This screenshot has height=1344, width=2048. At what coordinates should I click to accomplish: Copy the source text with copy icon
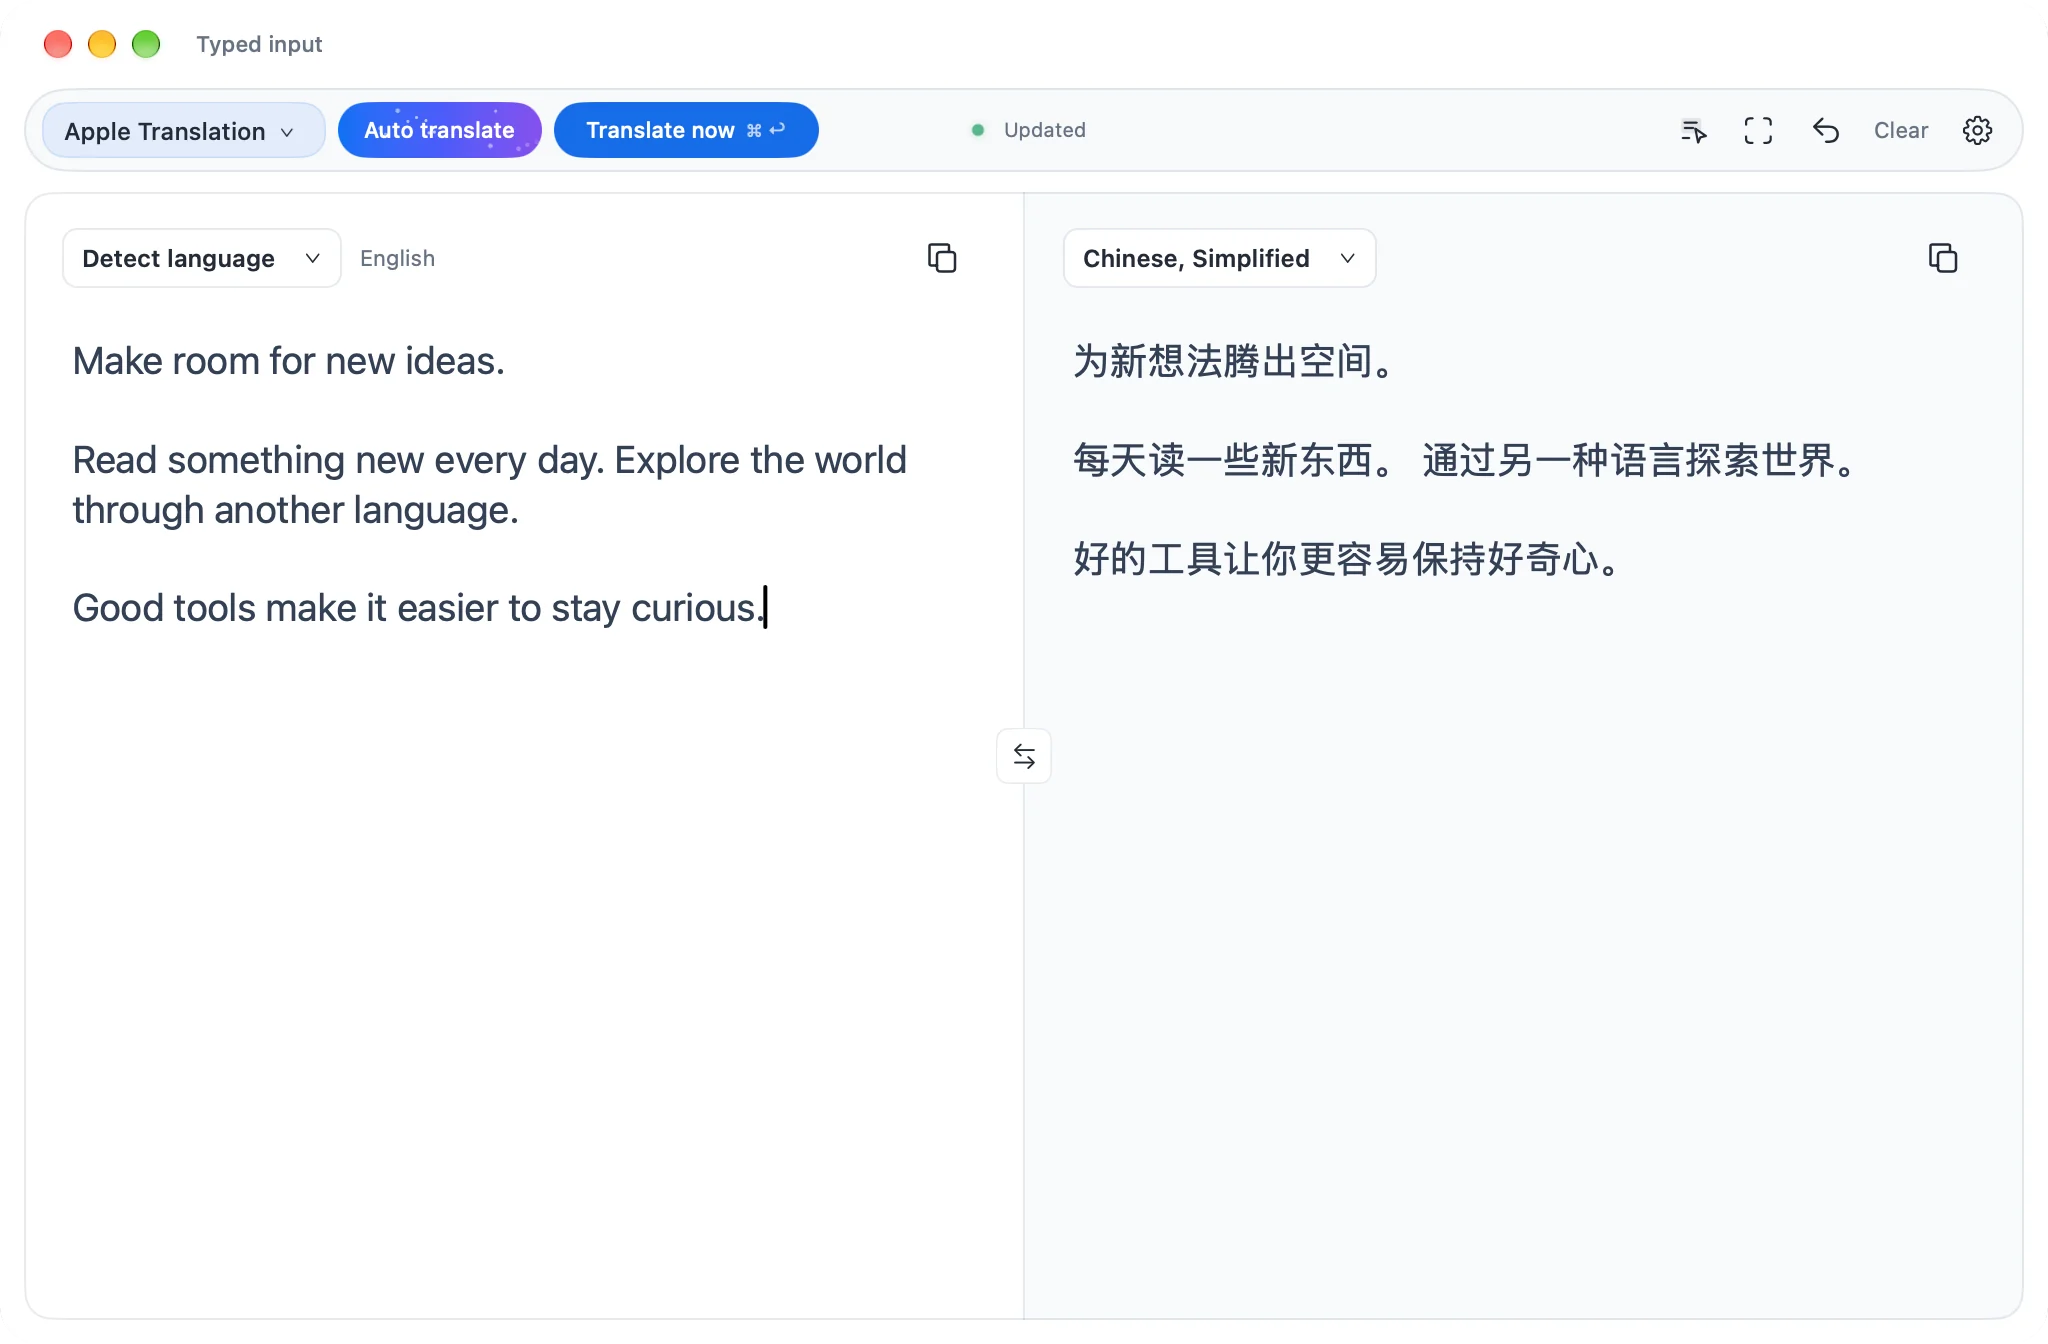tap(942, 258)
